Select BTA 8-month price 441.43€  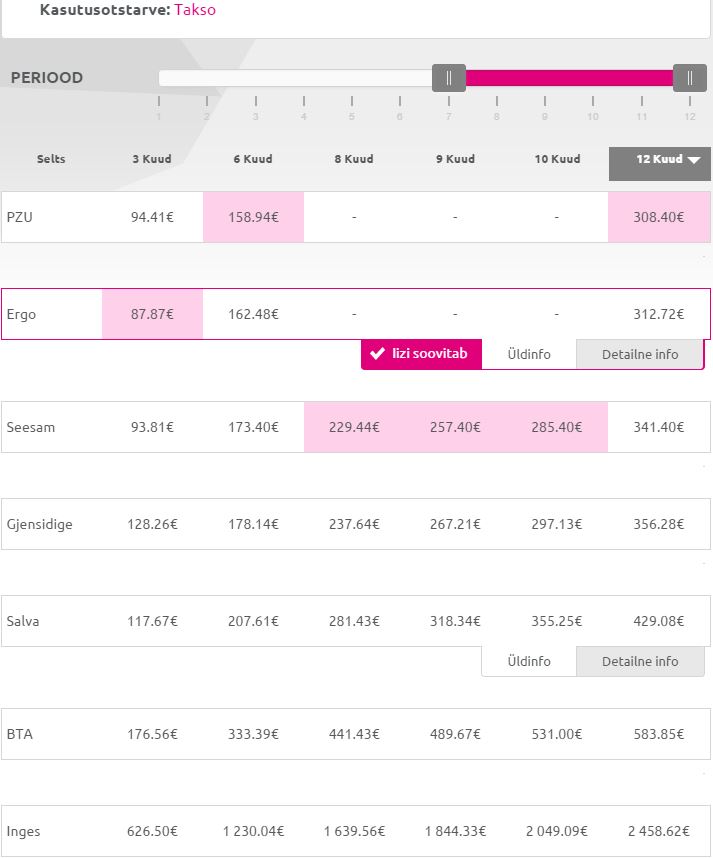(354, 734)
